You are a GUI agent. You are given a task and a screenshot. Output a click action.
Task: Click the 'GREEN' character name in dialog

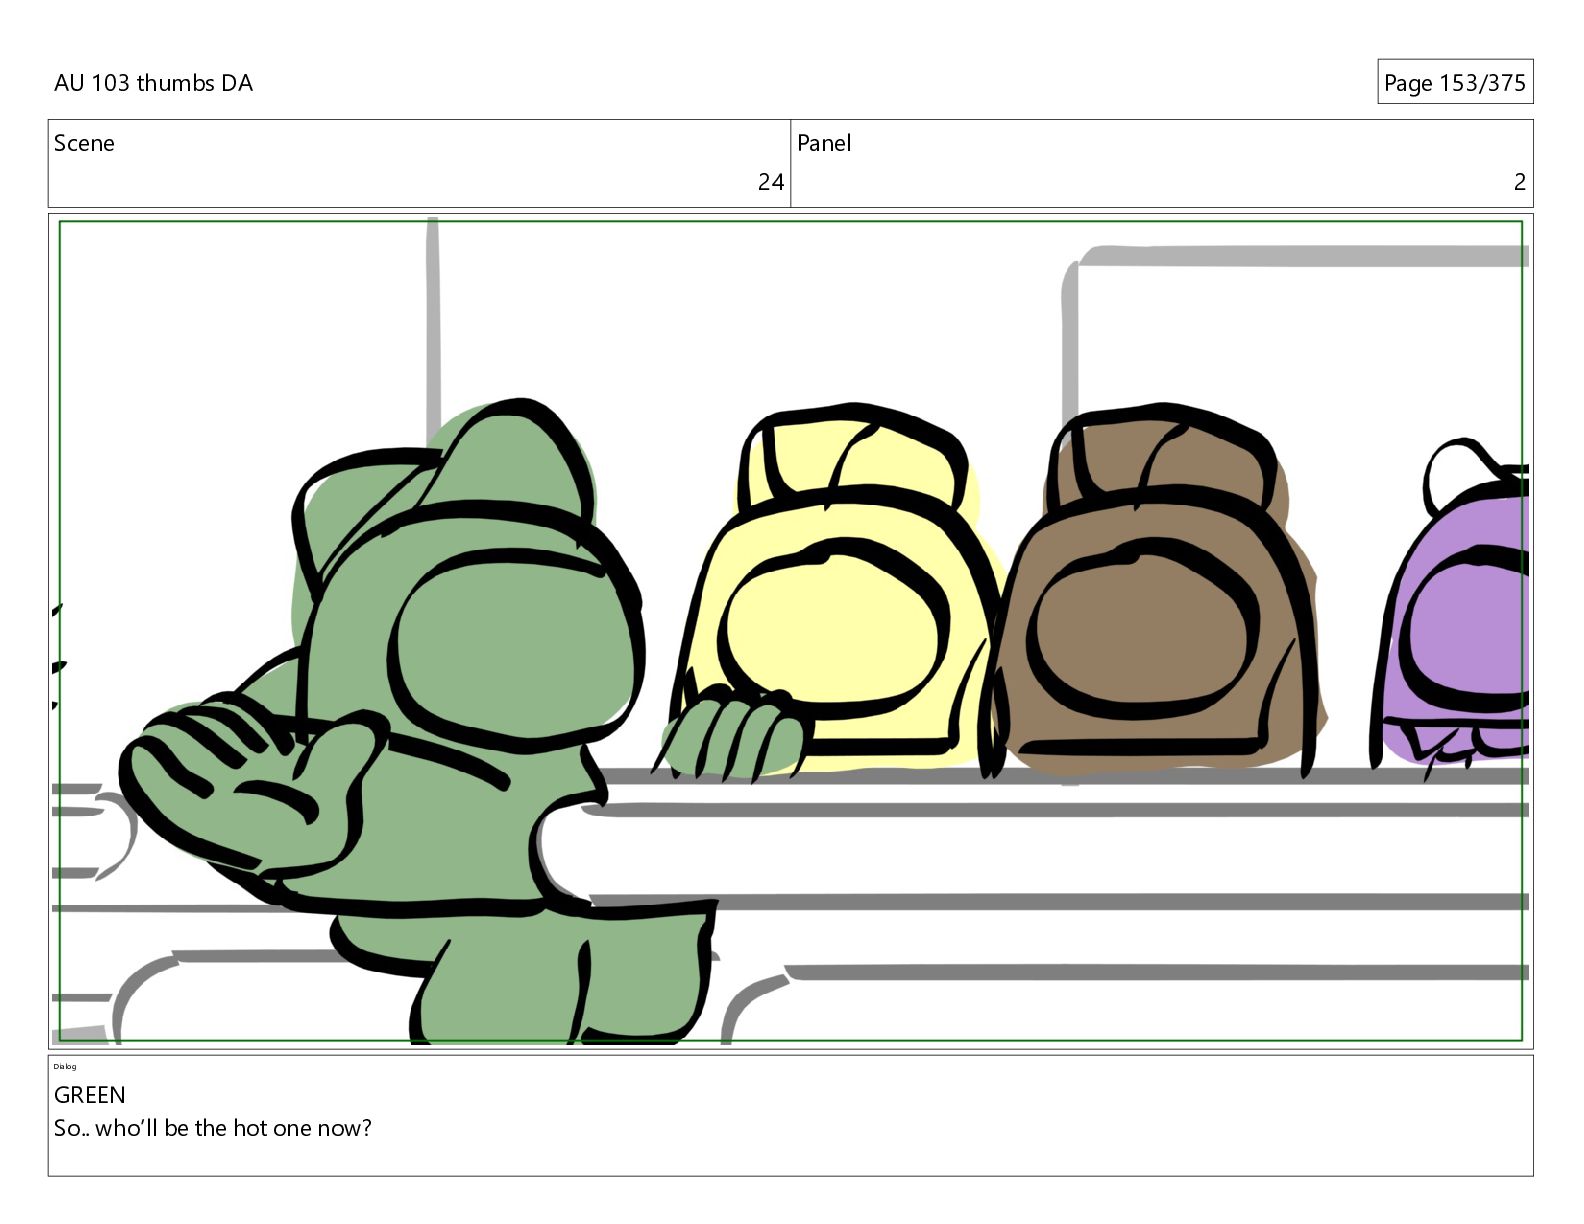(90, 1095)
